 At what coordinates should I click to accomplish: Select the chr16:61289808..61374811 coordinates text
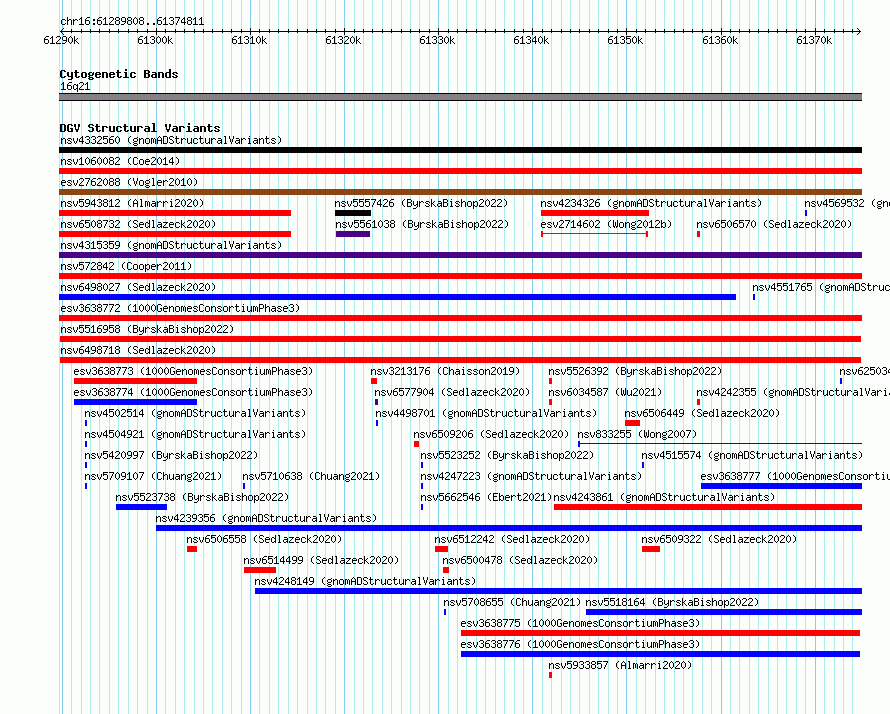pos(132,22)
